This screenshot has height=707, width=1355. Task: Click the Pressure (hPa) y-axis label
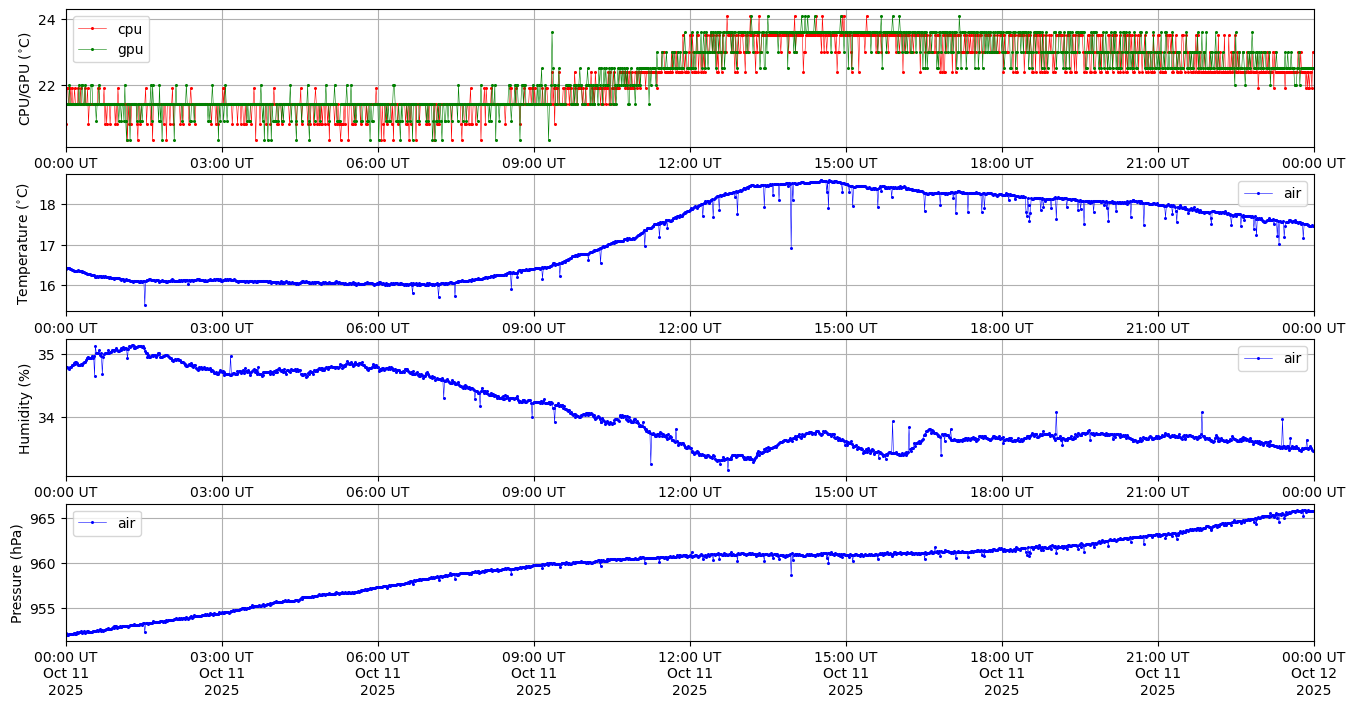(x=17, y=573)
